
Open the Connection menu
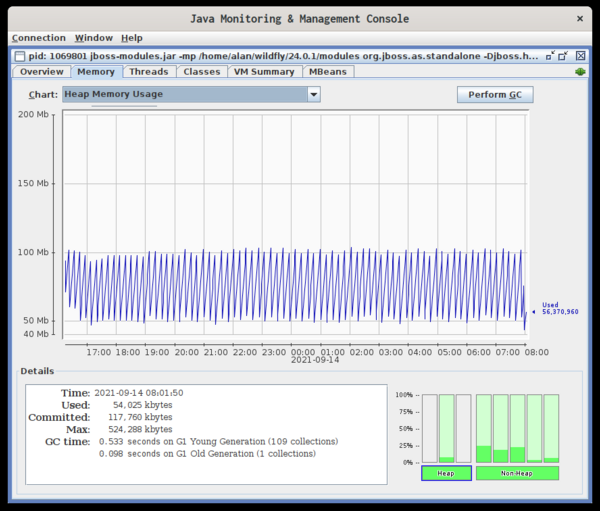38,38
